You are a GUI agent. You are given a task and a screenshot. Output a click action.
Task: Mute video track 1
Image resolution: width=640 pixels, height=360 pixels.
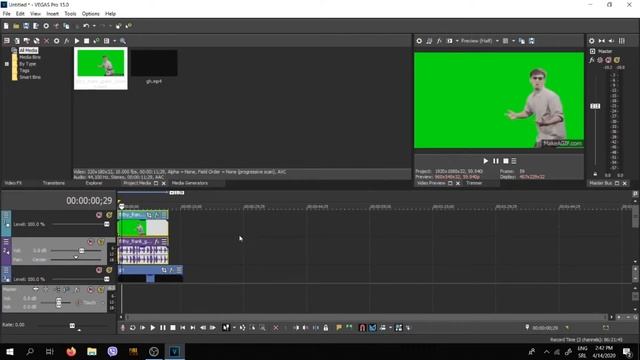99,215
